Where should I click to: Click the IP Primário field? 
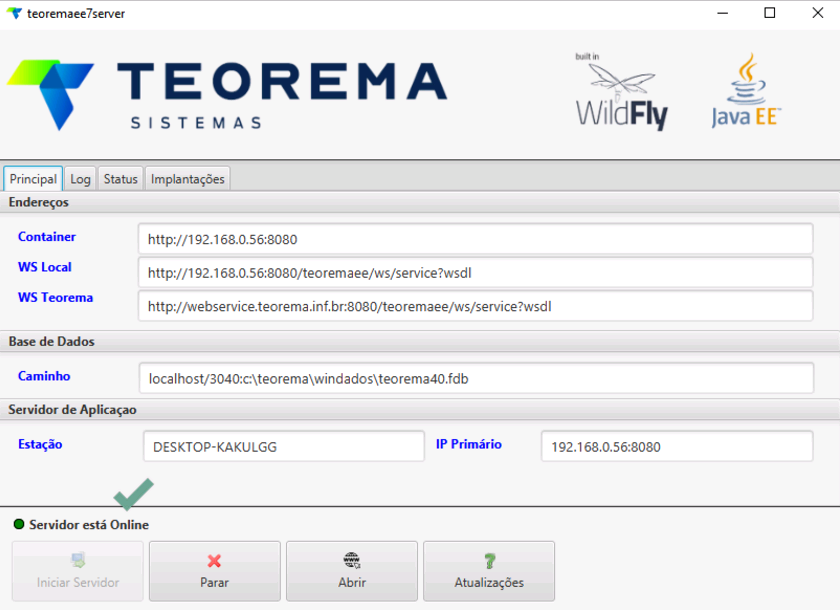click(x=677, y=446)
